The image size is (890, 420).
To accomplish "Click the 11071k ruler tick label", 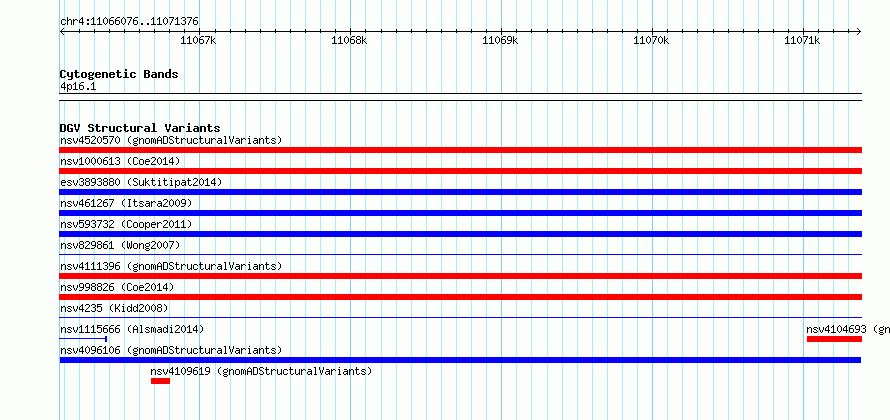I will 802,40.
